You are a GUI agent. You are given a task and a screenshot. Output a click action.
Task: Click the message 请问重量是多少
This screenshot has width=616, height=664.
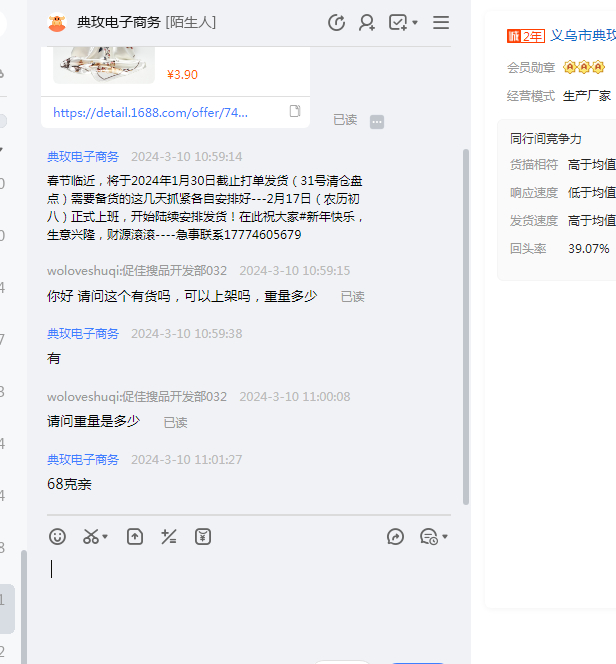[x=93, y=421]
